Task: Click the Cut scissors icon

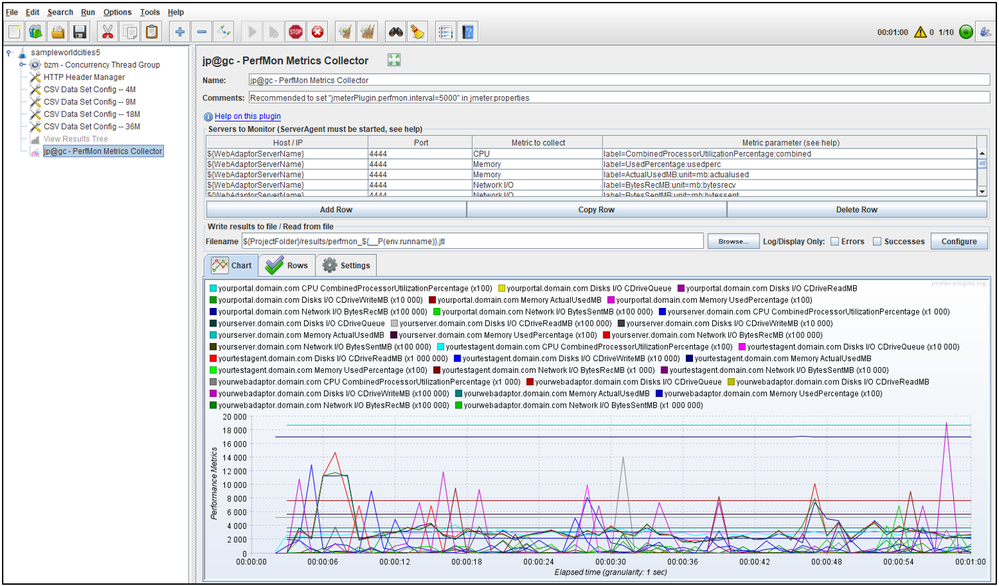Action: click(x=106, y=32)
